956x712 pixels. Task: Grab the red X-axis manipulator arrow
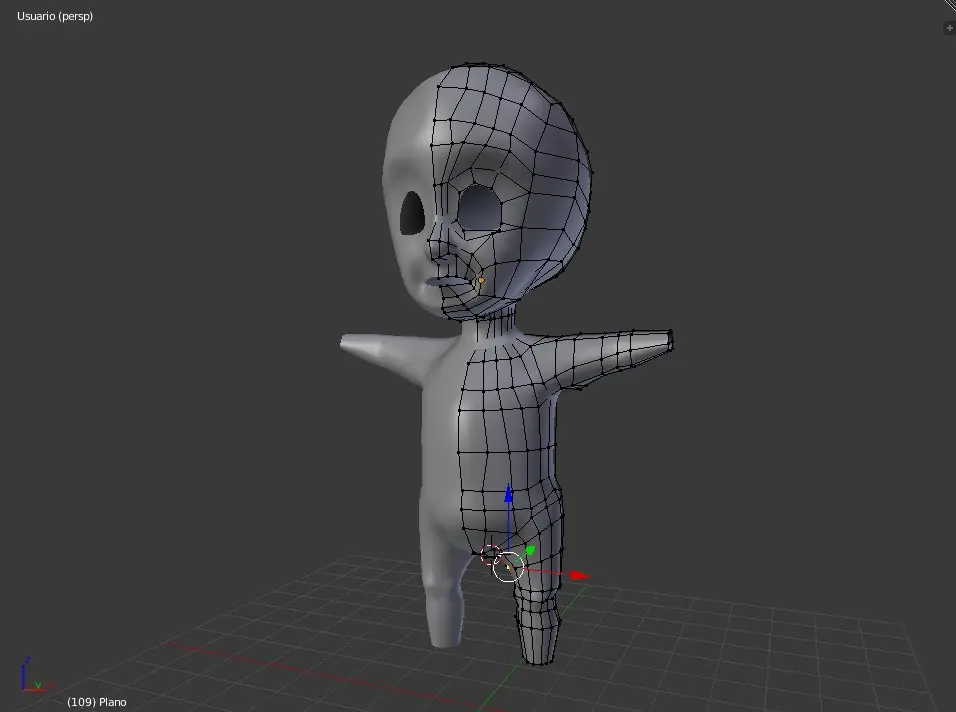click(x=578, y=576)
